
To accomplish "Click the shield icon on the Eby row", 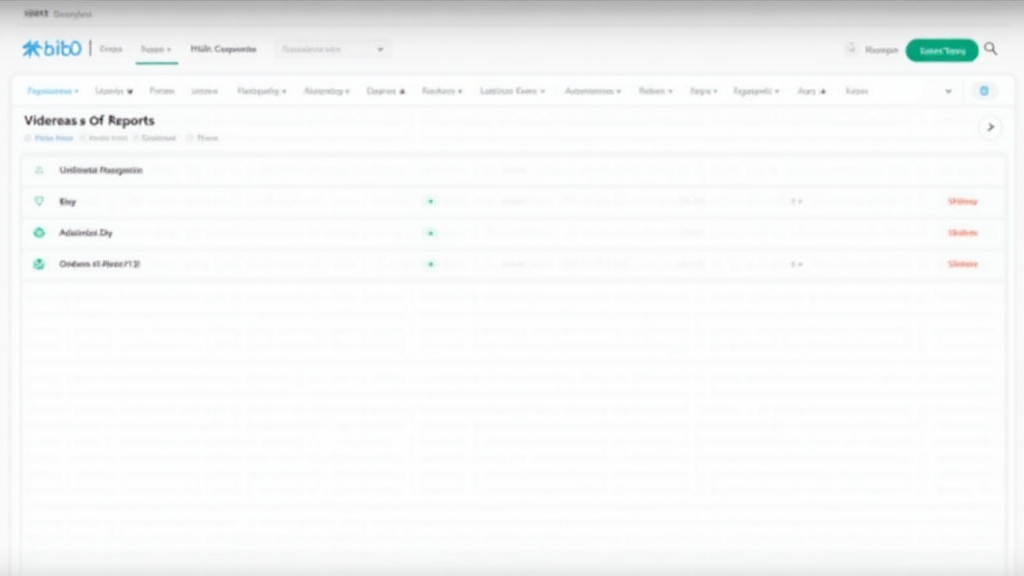I will [x=39, y=201].
